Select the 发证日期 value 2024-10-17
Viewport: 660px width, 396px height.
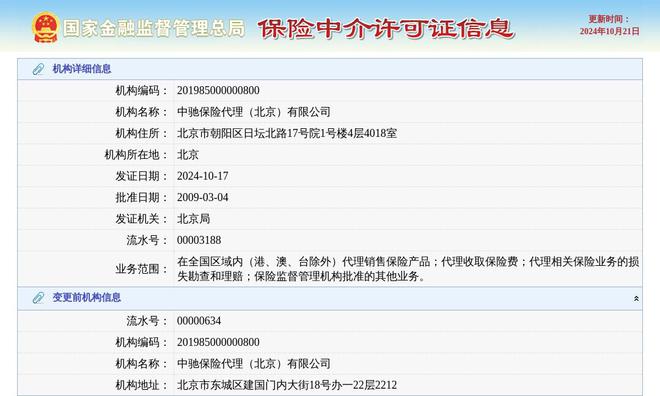click(202, 176)
